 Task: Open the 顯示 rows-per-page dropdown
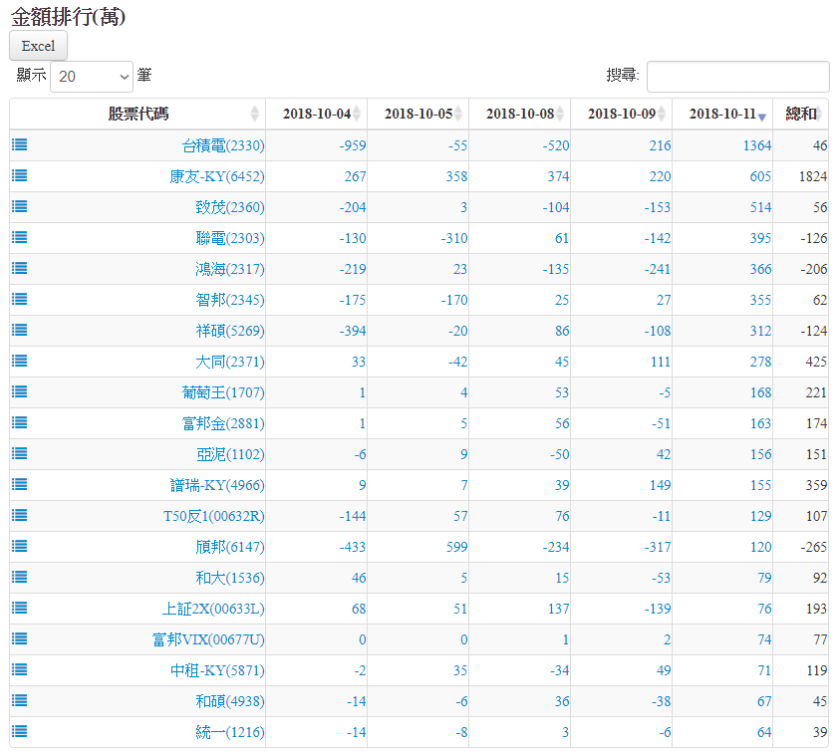[x=91, y=76]
